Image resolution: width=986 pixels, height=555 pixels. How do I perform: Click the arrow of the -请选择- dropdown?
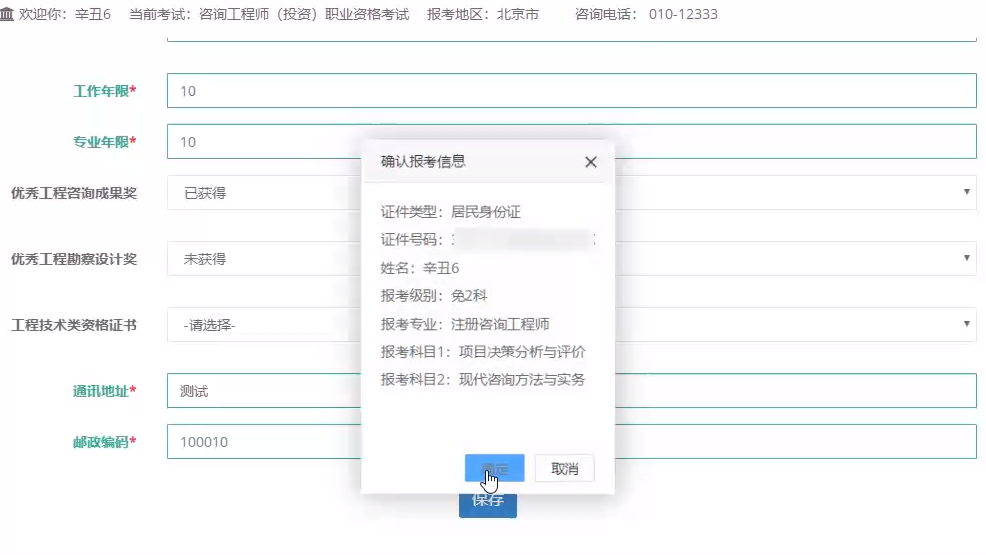(967, 324)
